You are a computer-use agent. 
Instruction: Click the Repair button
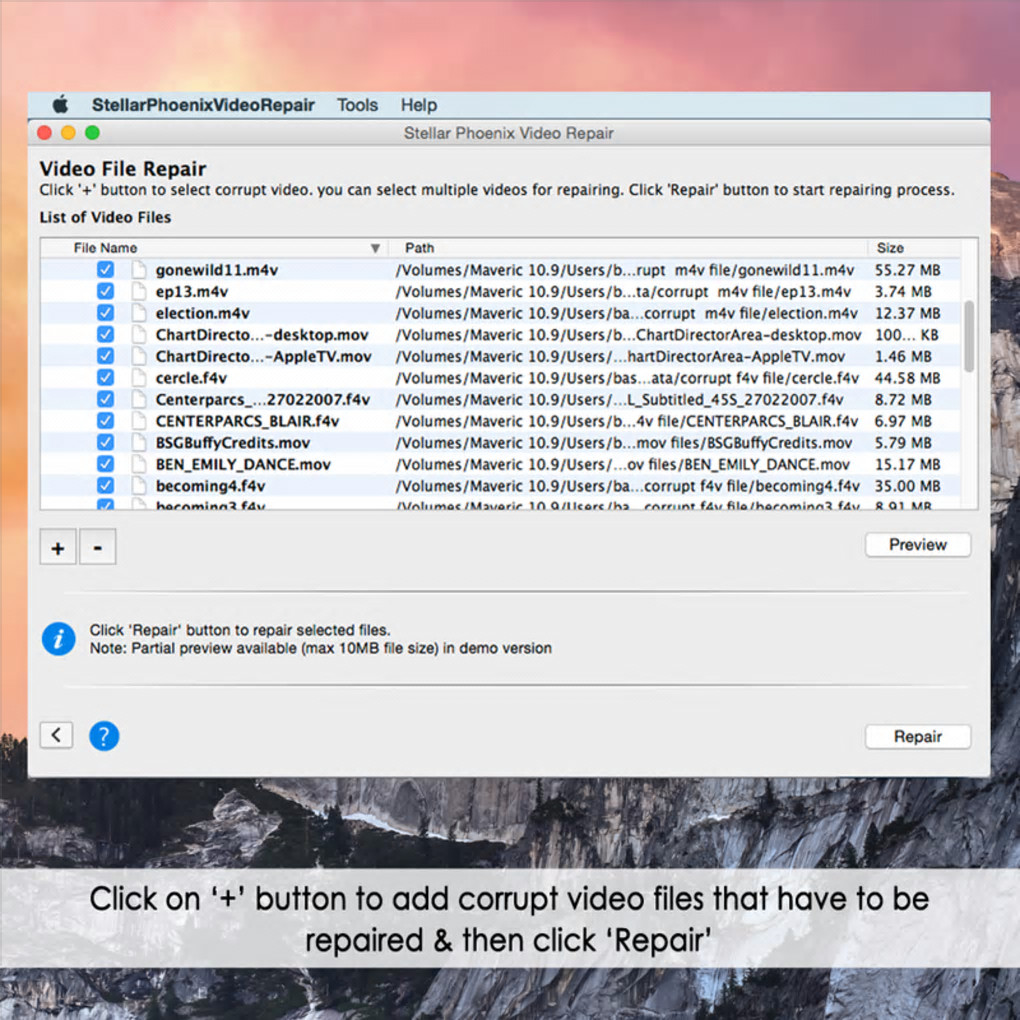(917, 736)
